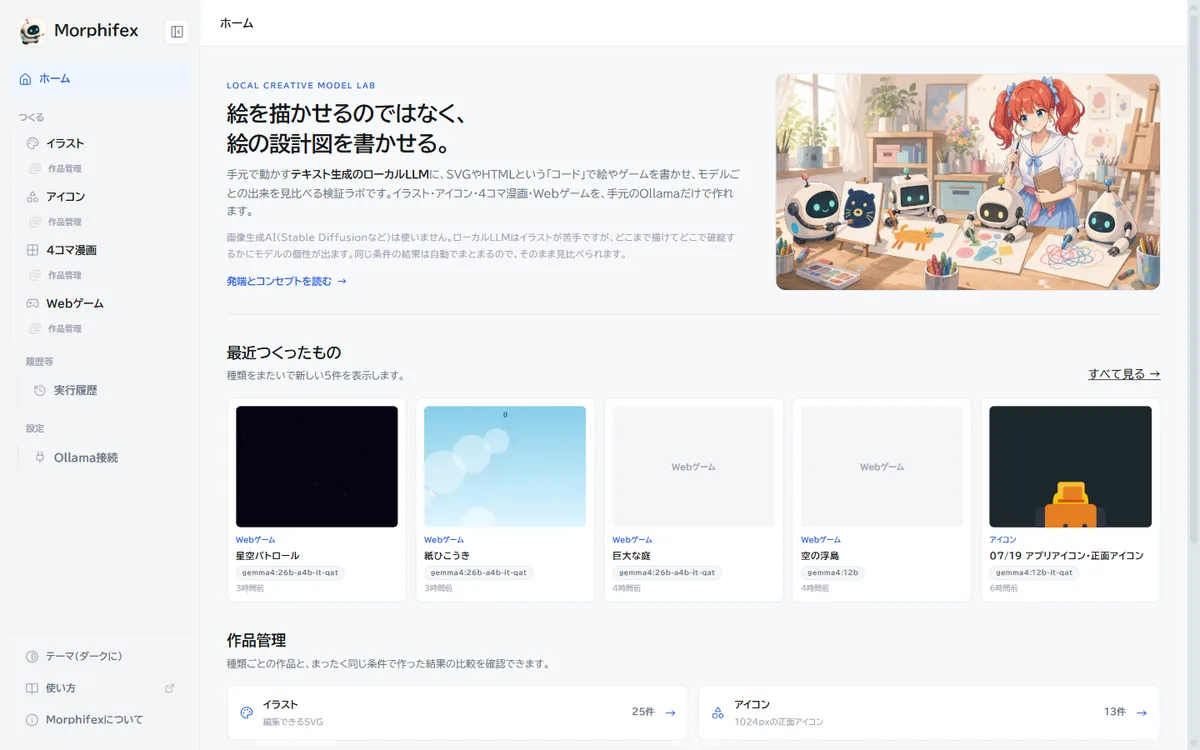Click the book icon beside 使い方

click(x=32, y=688)
